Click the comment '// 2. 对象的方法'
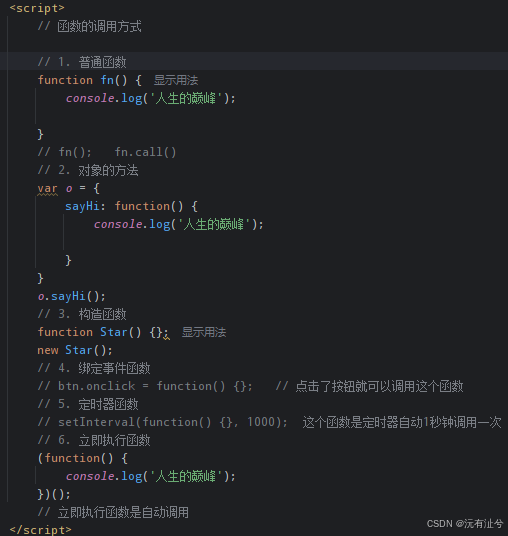 88,170
